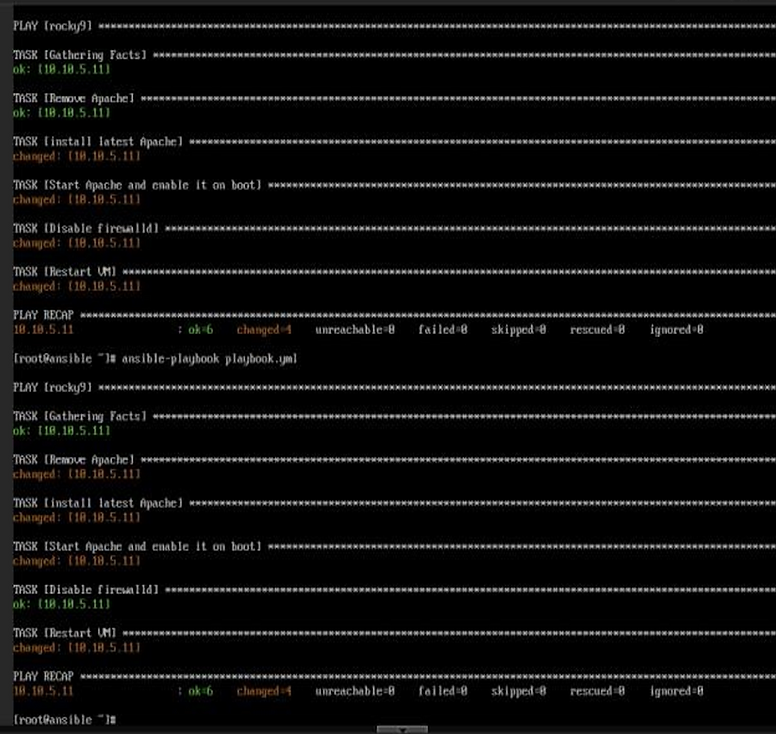The height and width of the screenshot is (734, 776).
Task: Click 'PLAY [rocky9]' header after the ansible-playbook command
Action: [52, 388]
